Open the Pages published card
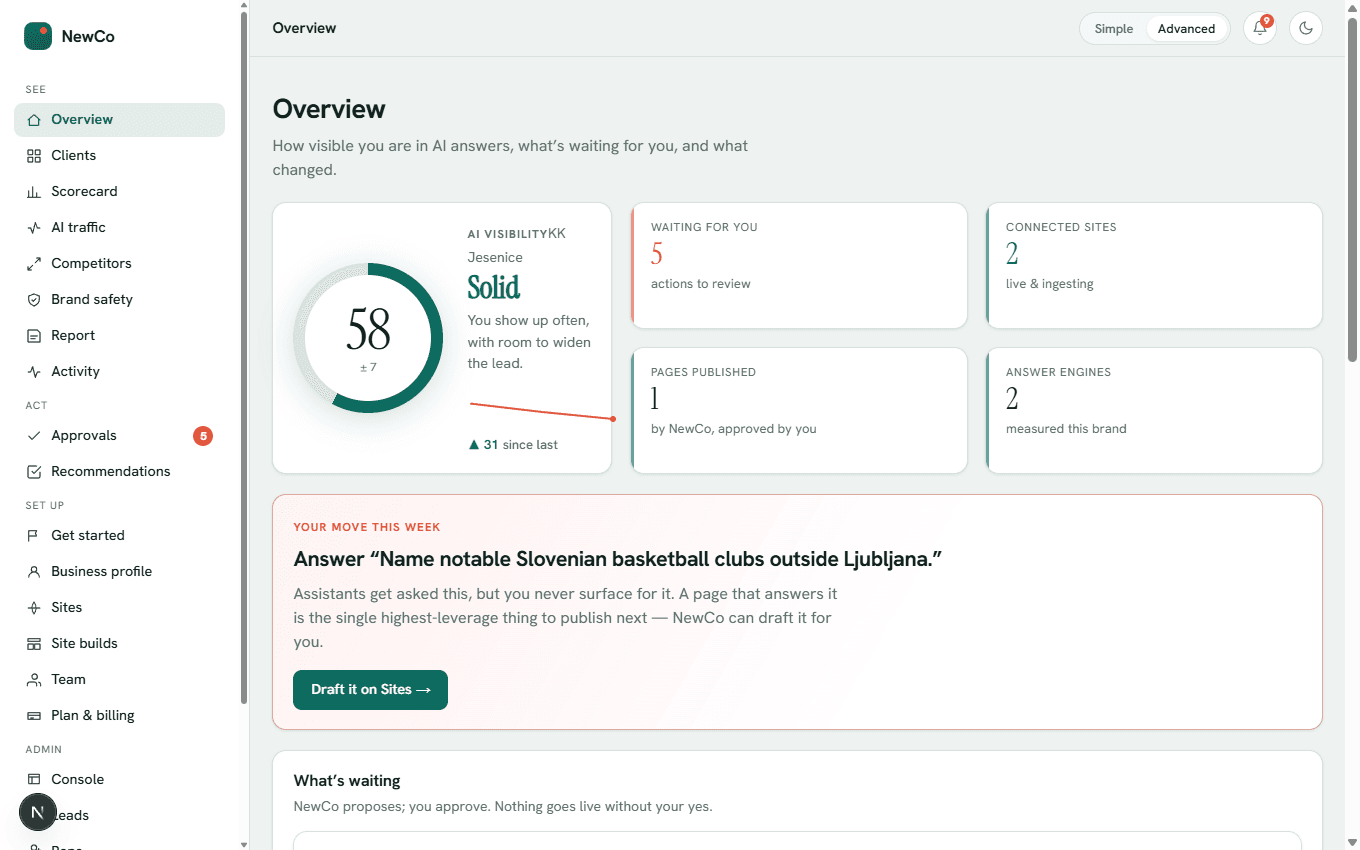Screen dimensions: 1360x850 pos(799,410)
